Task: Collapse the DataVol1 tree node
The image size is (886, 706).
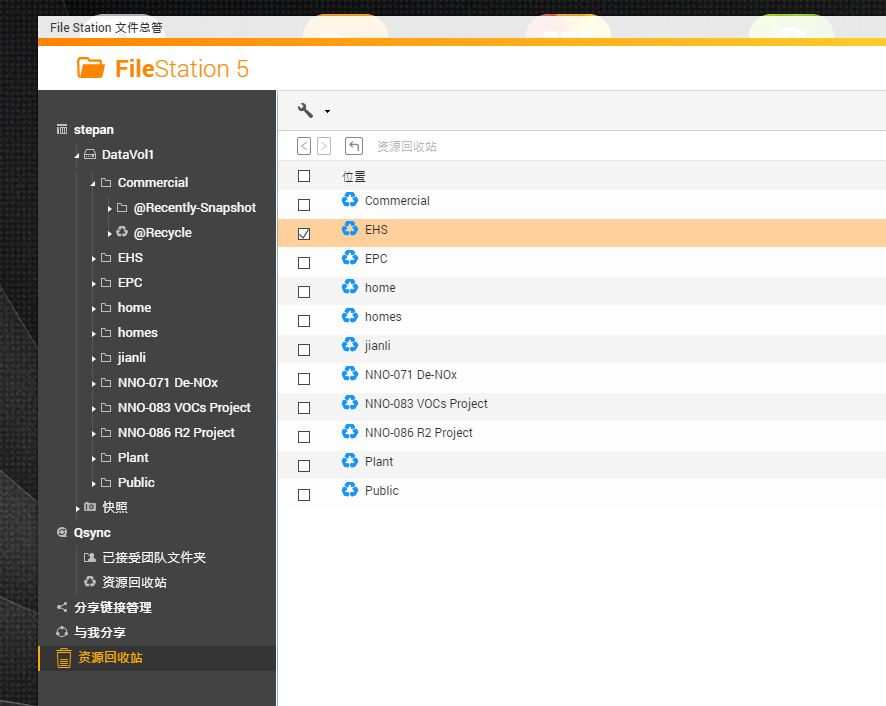Action: (77, 155)
